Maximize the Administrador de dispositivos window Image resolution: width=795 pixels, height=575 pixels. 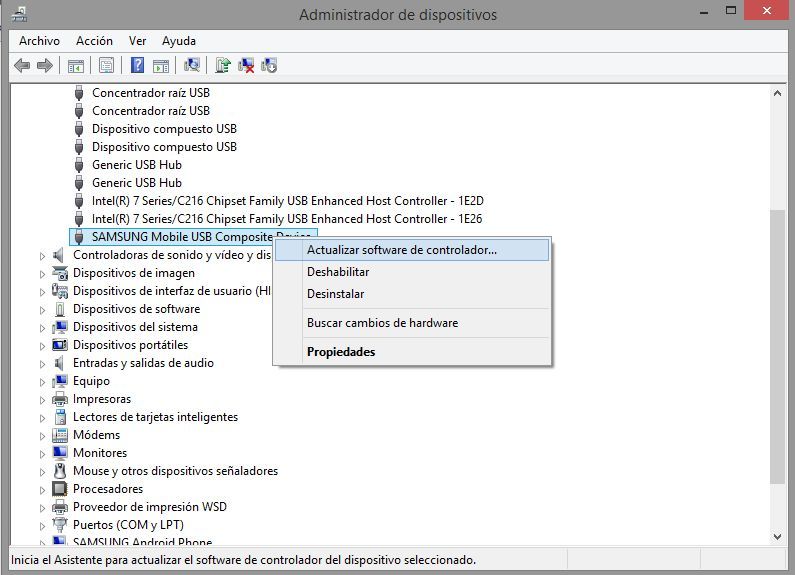pyautogui.click(x=731, y=11)
